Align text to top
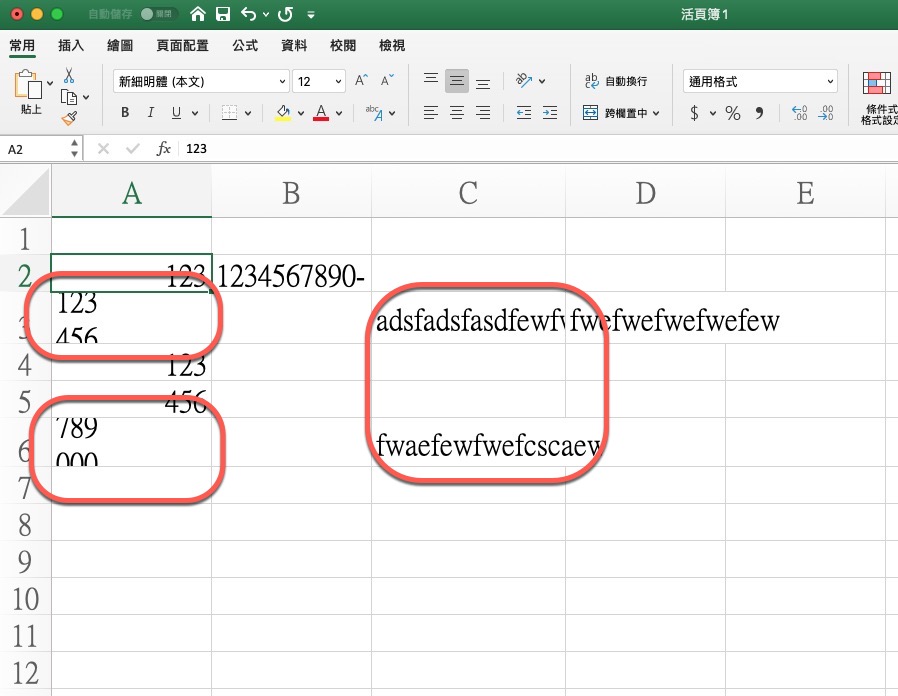This screenshot has height=696, width=898. (431, 78)
